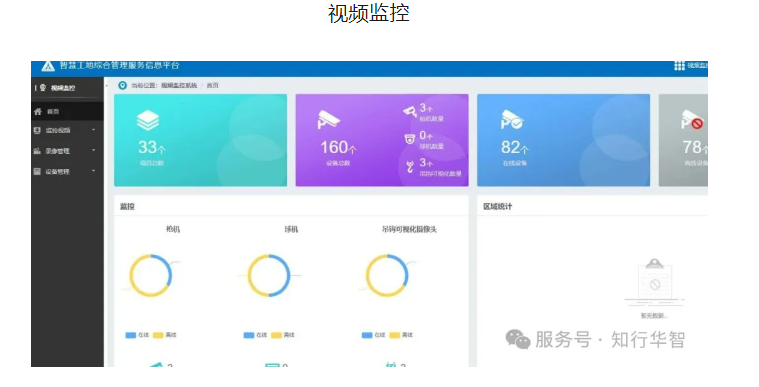Click the 枪机 donut chart
The width and height of the screenshot is (759, 387).
click(x=151, y=276)
